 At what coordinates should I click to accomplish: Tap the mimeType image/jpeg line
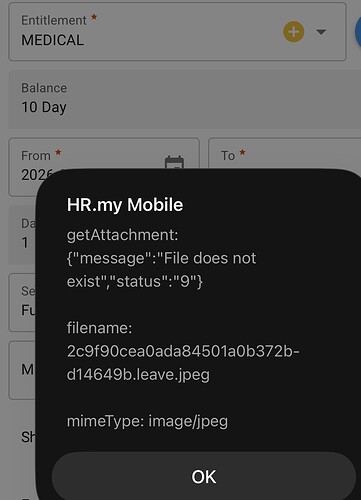pyautogui.click(x=147, y=421)
